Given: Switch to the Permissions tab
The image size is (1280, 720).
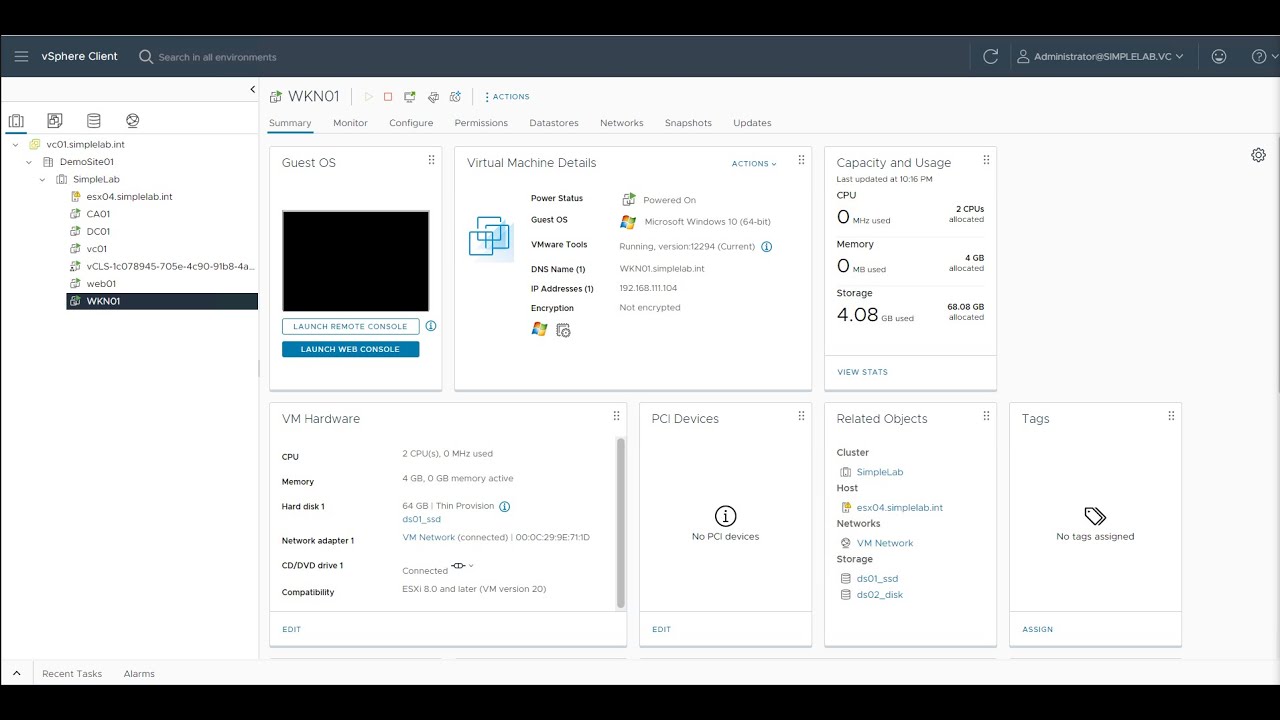Looking at the screenshot, I should pyautogui.click(x=481, y=123).
